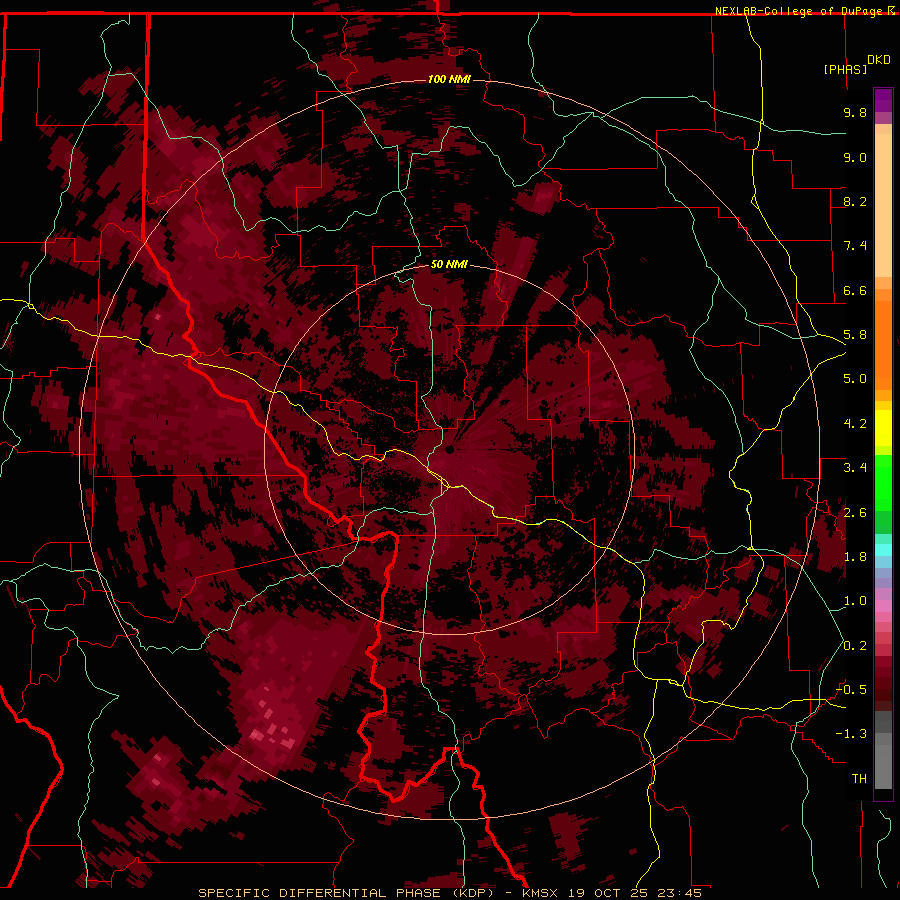Select the 9.8 scale value
The width and height of the screenshot is (900, 900).
pyautogui.click(x=855, y=112)
